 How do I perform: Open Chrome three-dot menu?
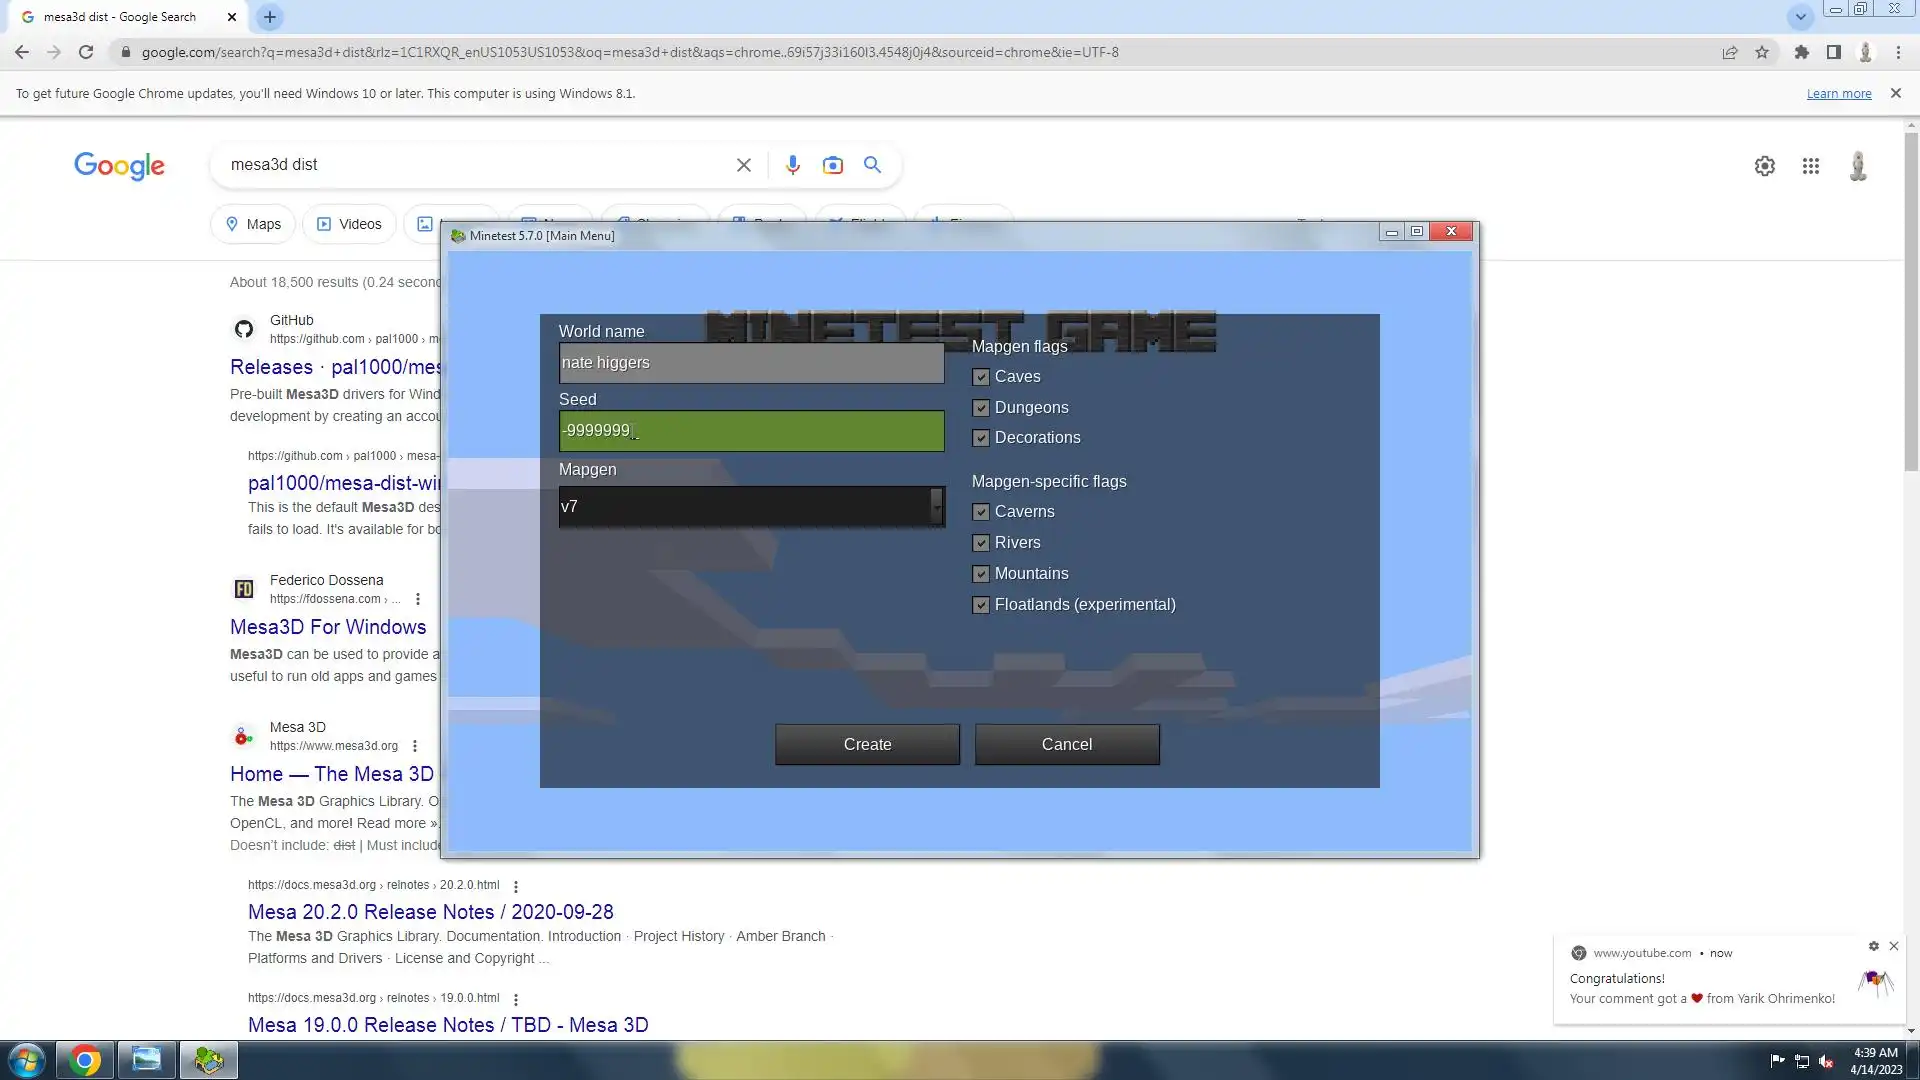point(1898,52)
